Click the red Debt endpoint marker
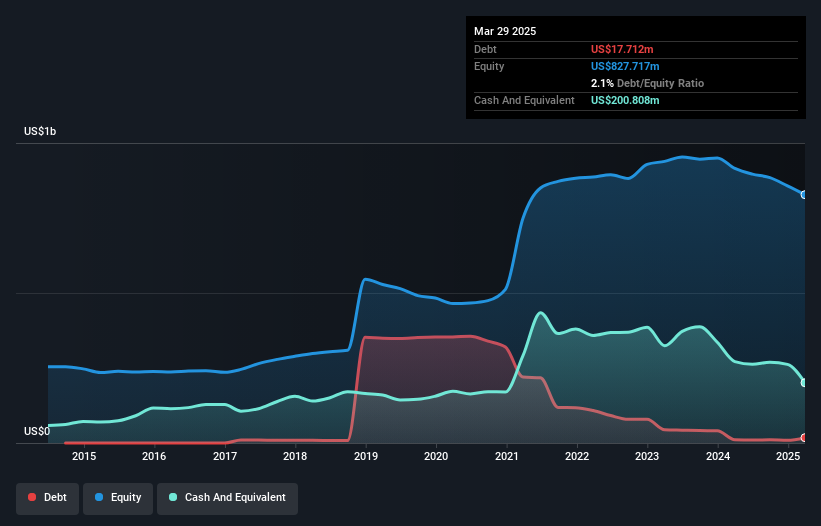Viewport: 821px width, 526px height. [x=804, y=438]
